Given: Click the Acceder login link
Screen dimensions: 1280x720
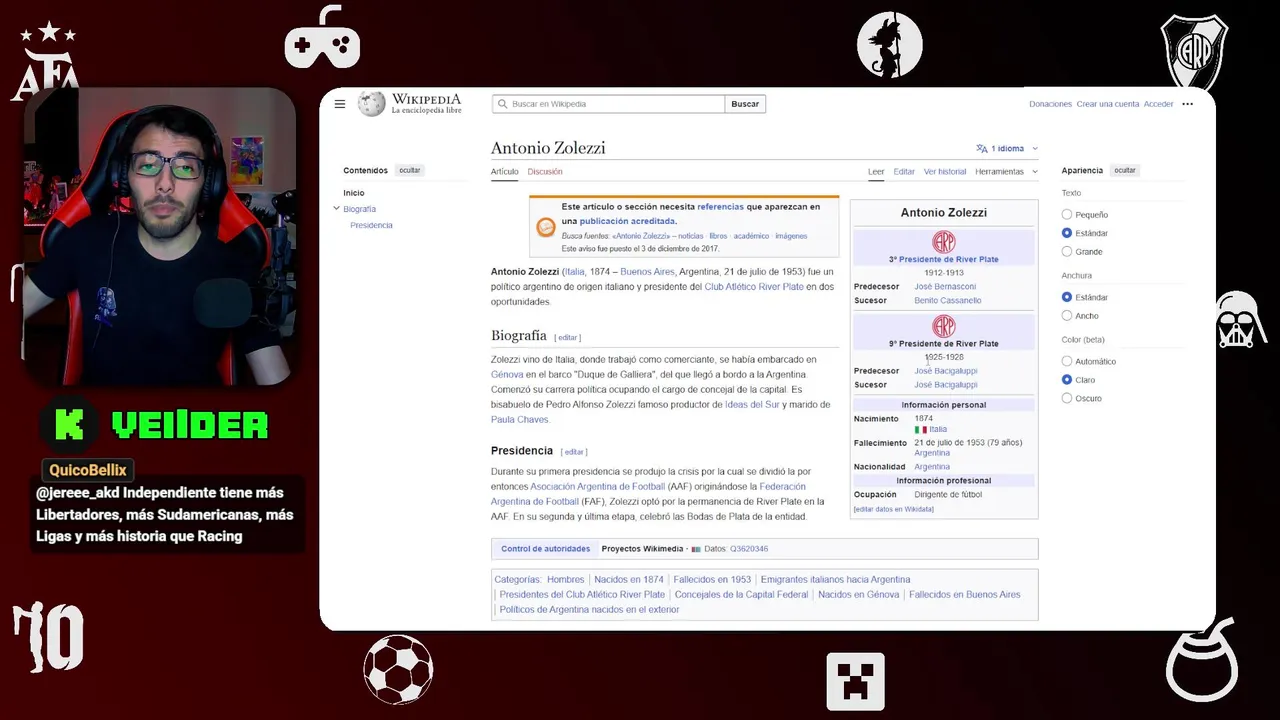Looking at the screenshot, I should 1159,104.
